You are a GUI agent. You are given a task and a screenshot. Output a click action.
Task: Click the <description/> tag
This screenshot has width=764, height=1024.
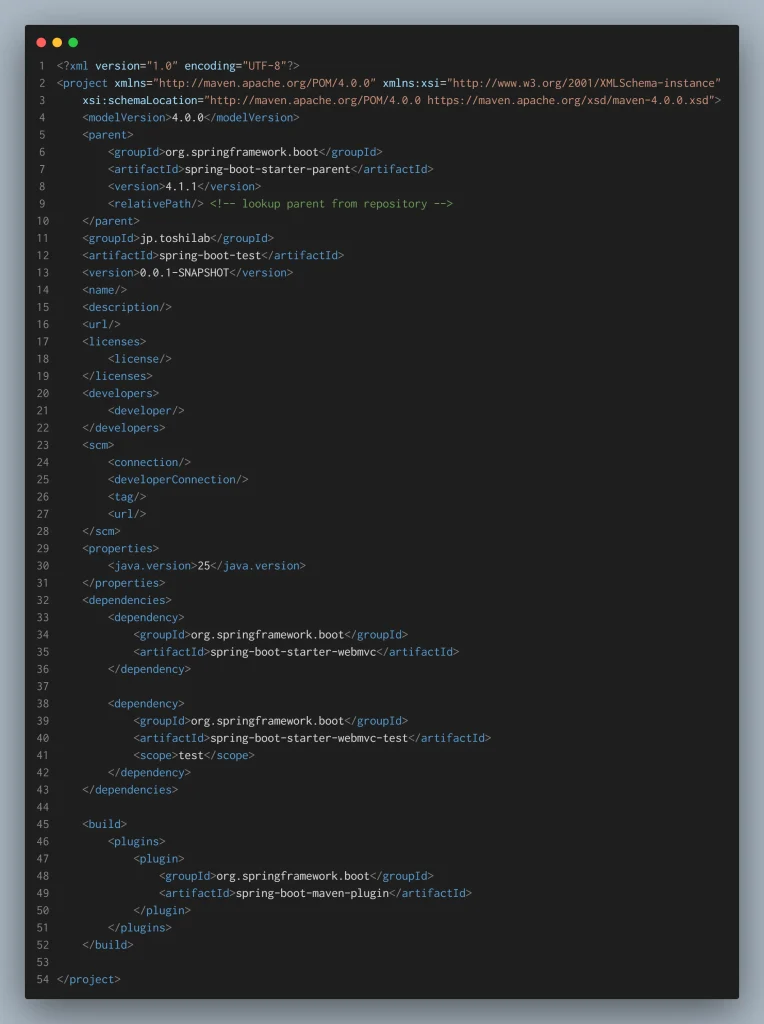pos(127,307)
